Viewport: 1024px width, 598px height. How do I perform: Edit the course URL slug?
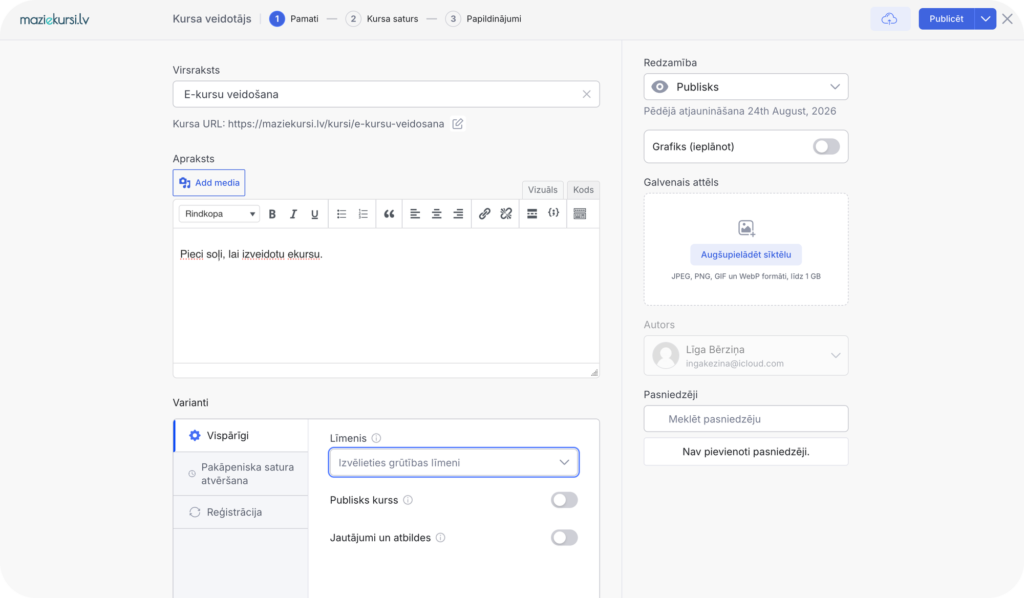[x=458, y=124]
